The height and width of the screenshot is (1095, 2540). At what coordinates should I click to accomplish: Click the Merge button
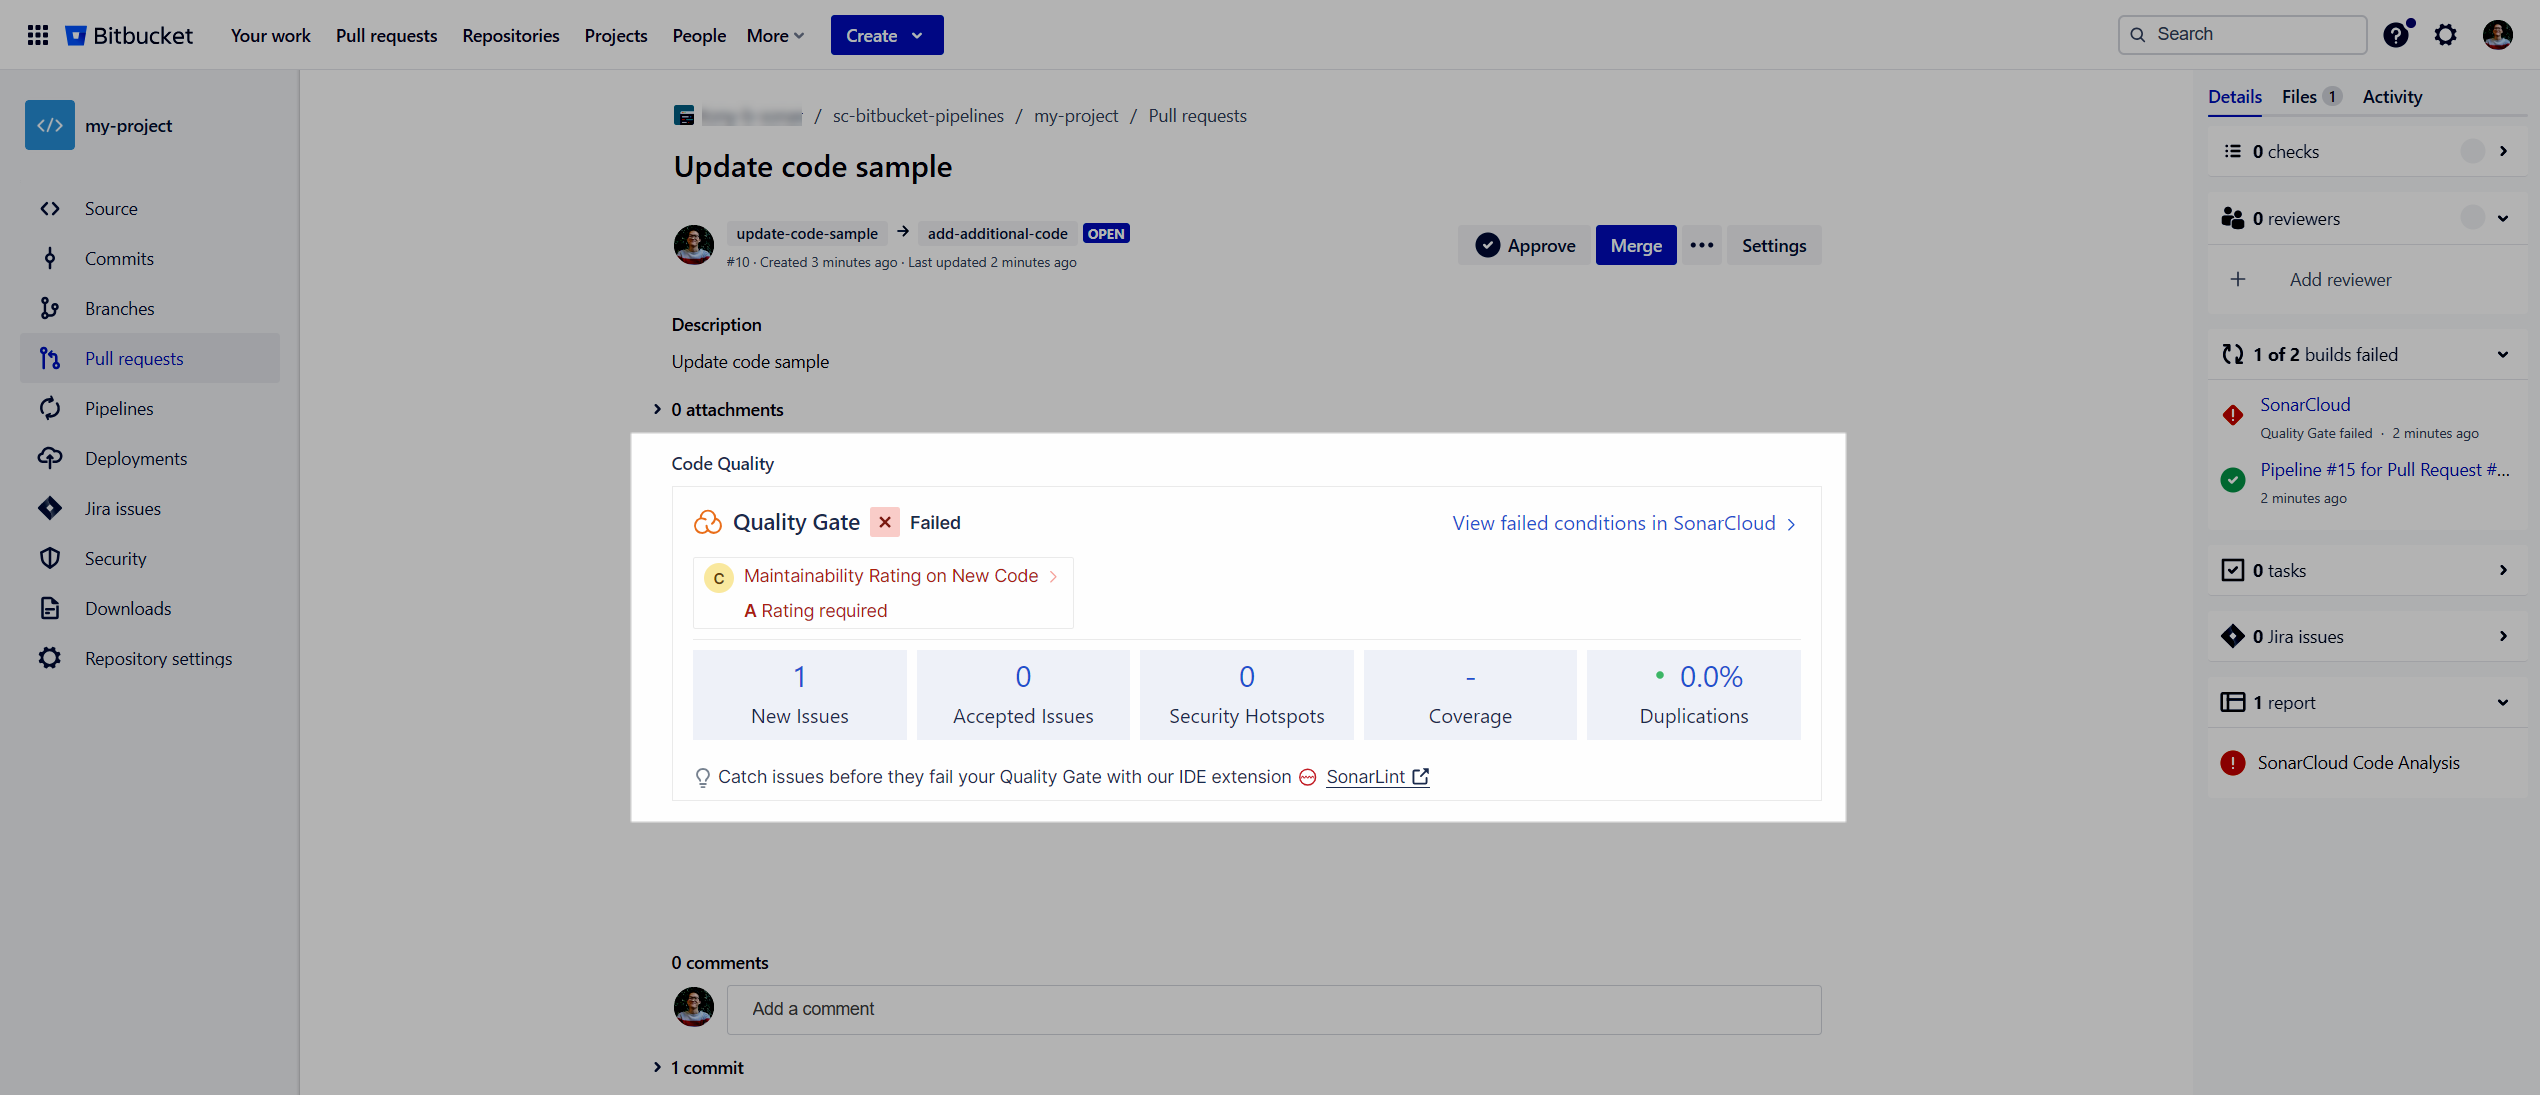coord(1636,245)
